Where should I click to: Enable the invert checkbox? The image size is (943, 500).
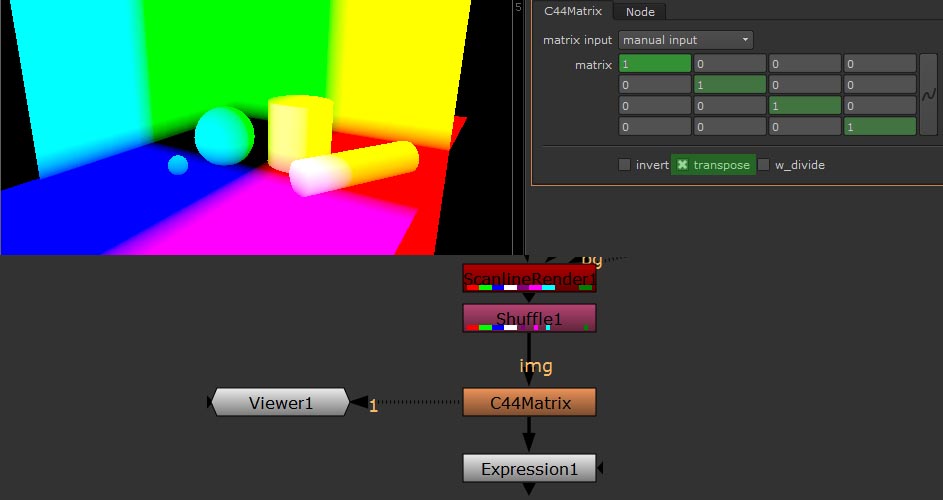pyautogui.click(x=625, y=165)
